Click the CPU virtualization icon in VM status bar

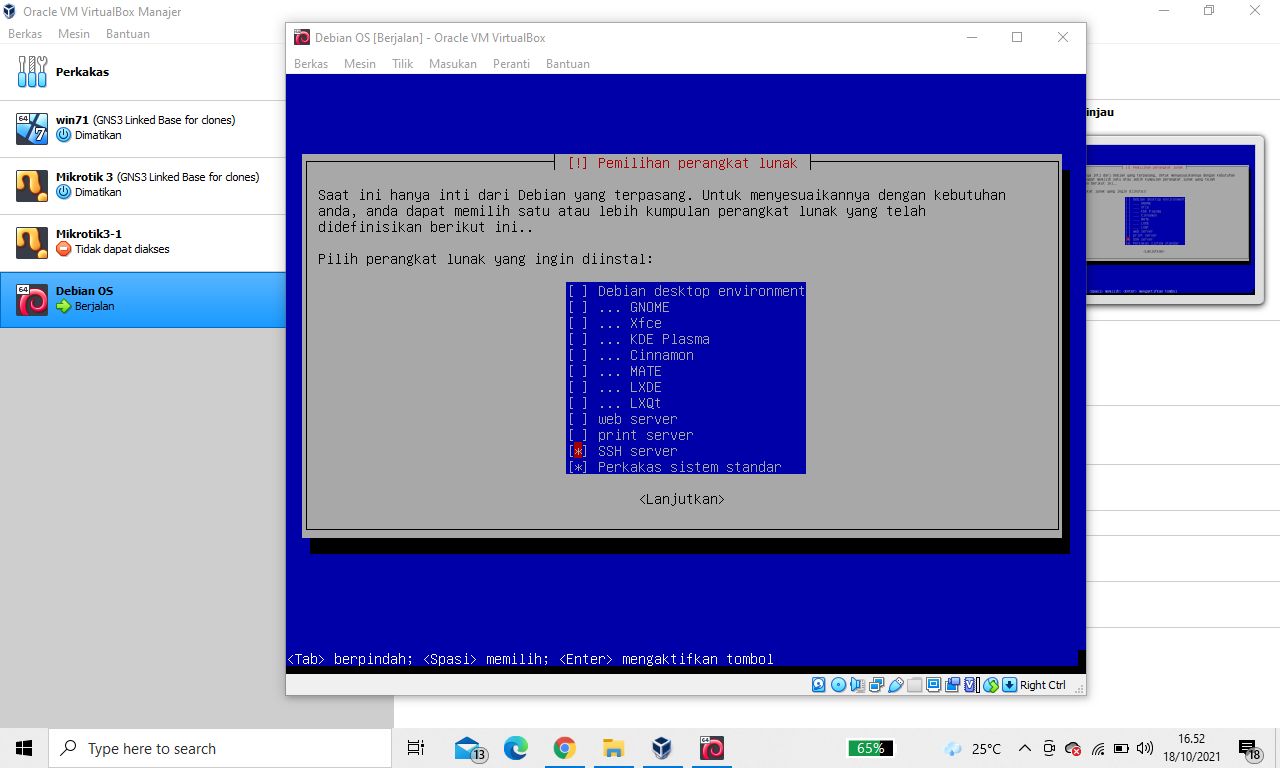click(x=970, y=685)
